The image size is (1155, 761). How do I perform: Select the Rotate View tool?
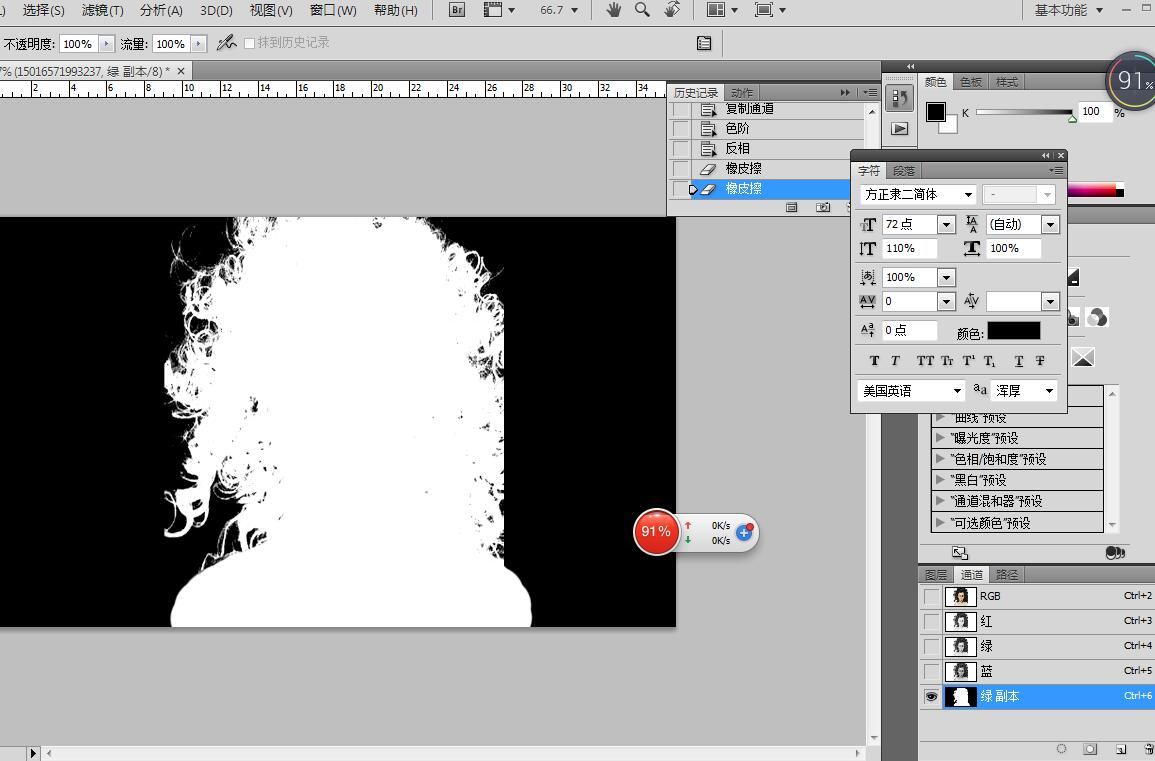pyautogui.click(x=672, y=10)
